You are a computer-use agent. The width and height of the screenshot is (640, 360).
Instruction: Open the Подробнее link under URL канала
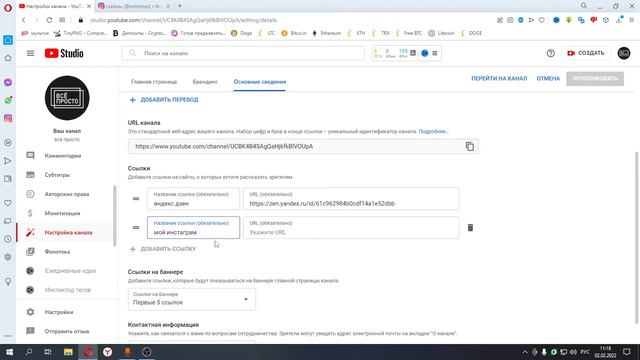(433, 131)
